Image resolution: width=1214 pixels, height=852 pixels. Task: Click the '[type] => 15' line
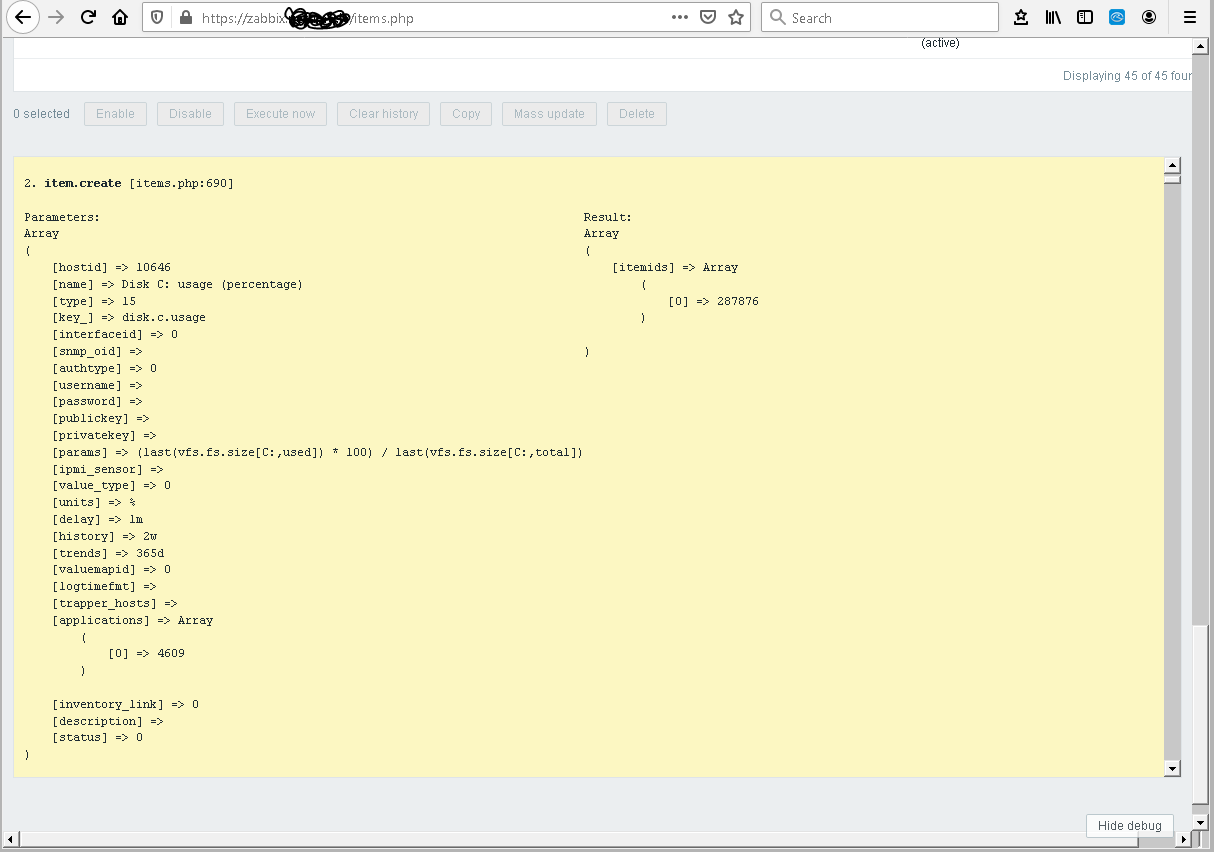click(94, 301)
